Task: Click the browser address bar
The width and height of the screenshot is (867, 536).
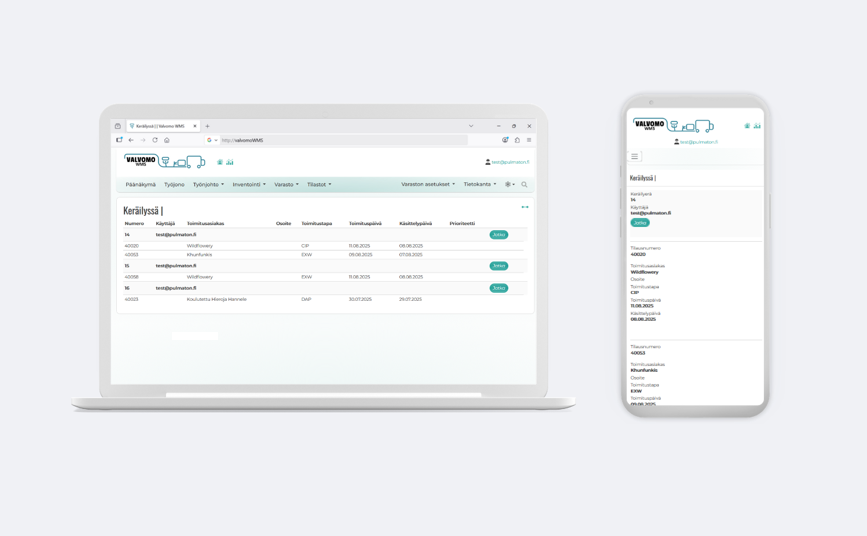Action: click(x=340, y=140)
